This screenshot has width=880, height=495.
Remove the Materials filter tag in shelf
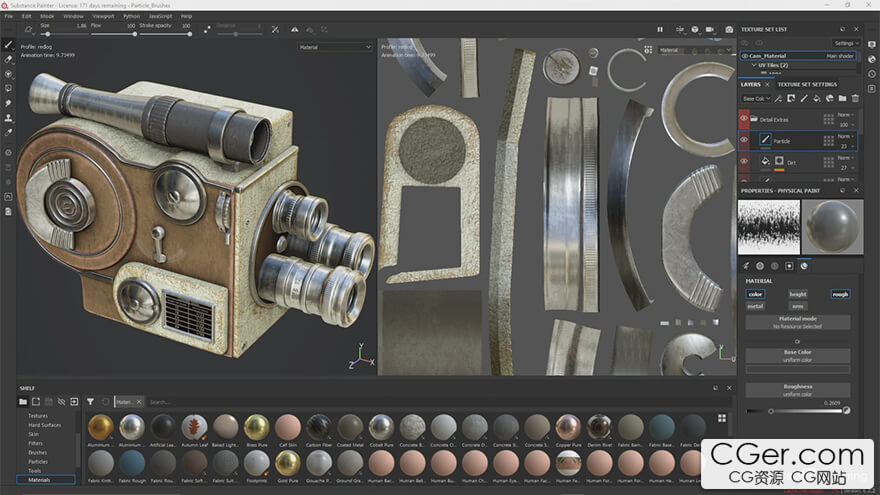[139, 402]
